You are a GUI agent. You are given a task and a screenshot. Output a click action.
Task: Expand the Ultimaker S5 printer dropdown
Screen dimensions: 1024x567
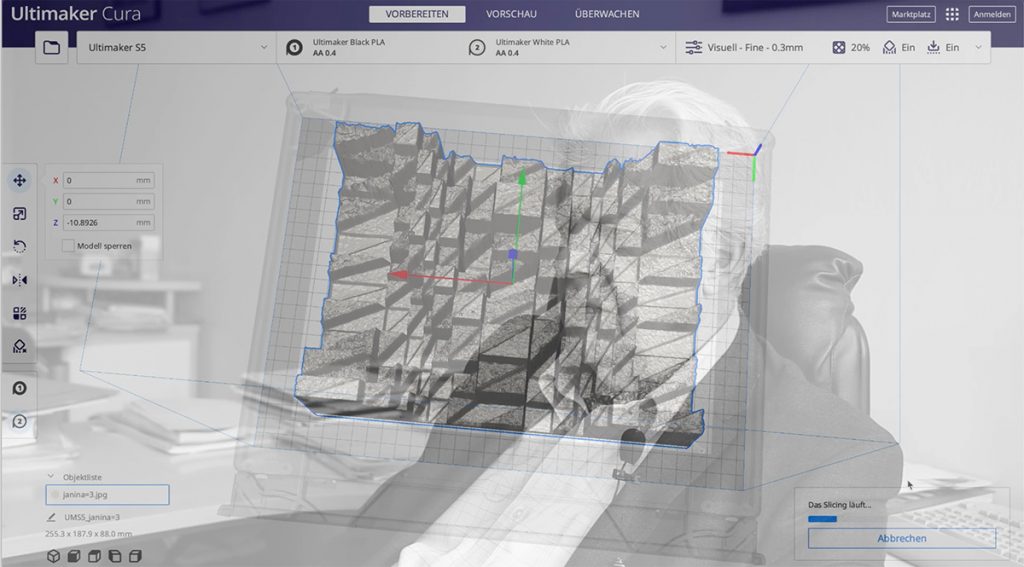coord(175,47)
